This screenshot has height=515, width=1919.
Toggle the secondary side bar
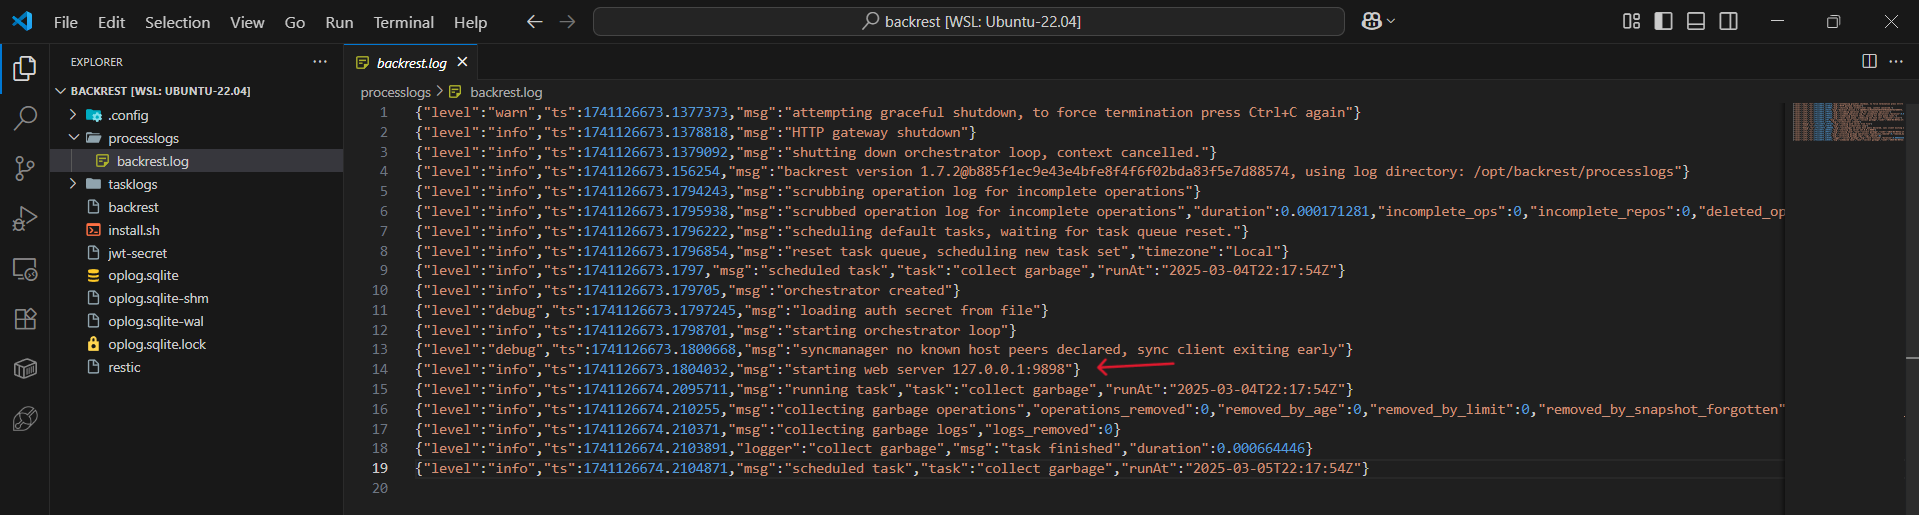1728,21
